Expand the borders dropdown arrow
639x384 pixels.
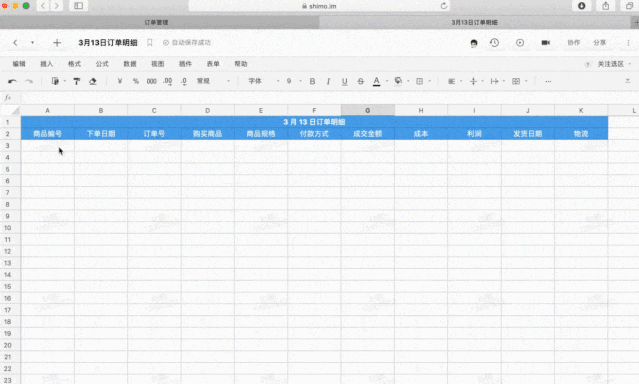(x=430, y=81)
